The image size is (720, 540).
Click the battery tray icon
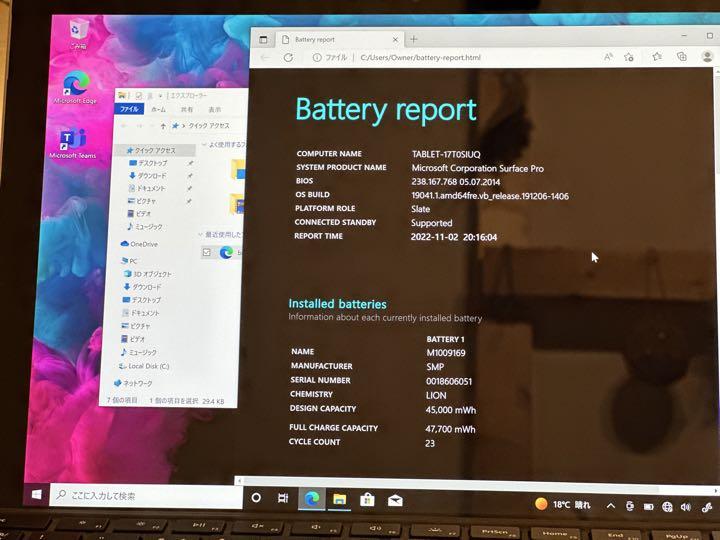pyautogui.click(x=648, y=506)
